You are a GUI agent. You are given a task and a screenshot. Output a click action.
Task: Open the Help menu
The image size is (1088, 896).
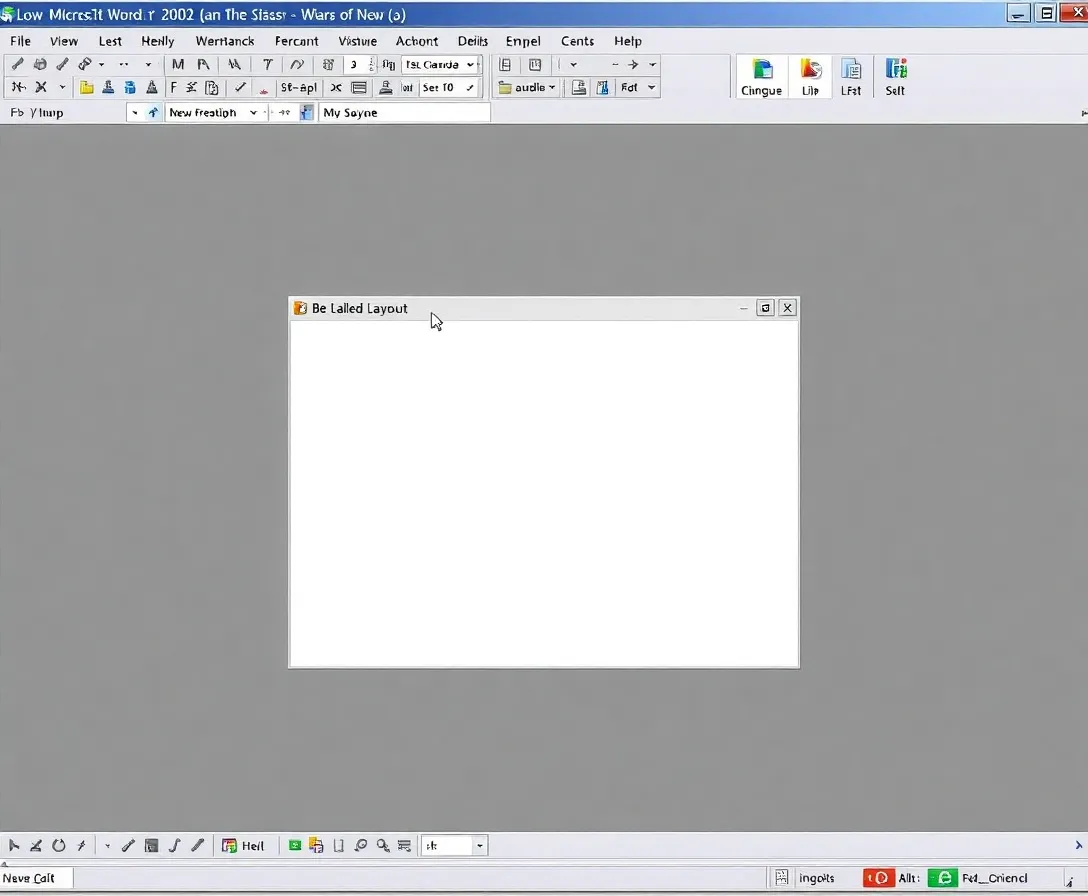(x=627, y=41)
